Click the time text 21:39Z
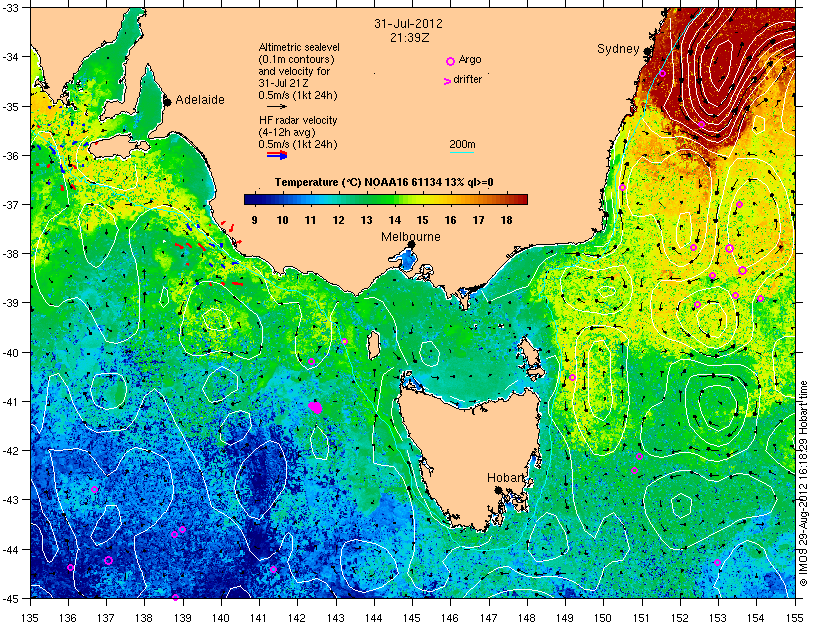Screen dimensions: 816x624 (x=409, y=38)
